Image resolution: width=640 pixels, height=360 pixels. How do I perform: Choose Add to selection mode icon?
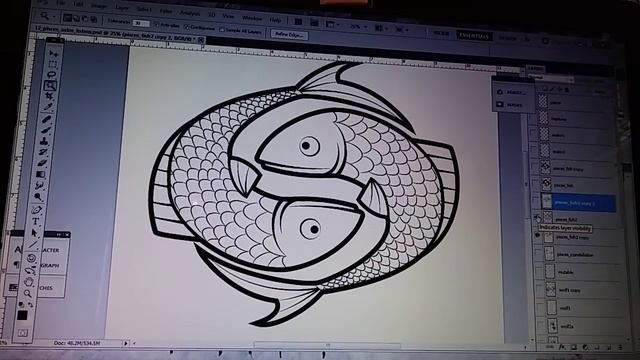(76, 18)
